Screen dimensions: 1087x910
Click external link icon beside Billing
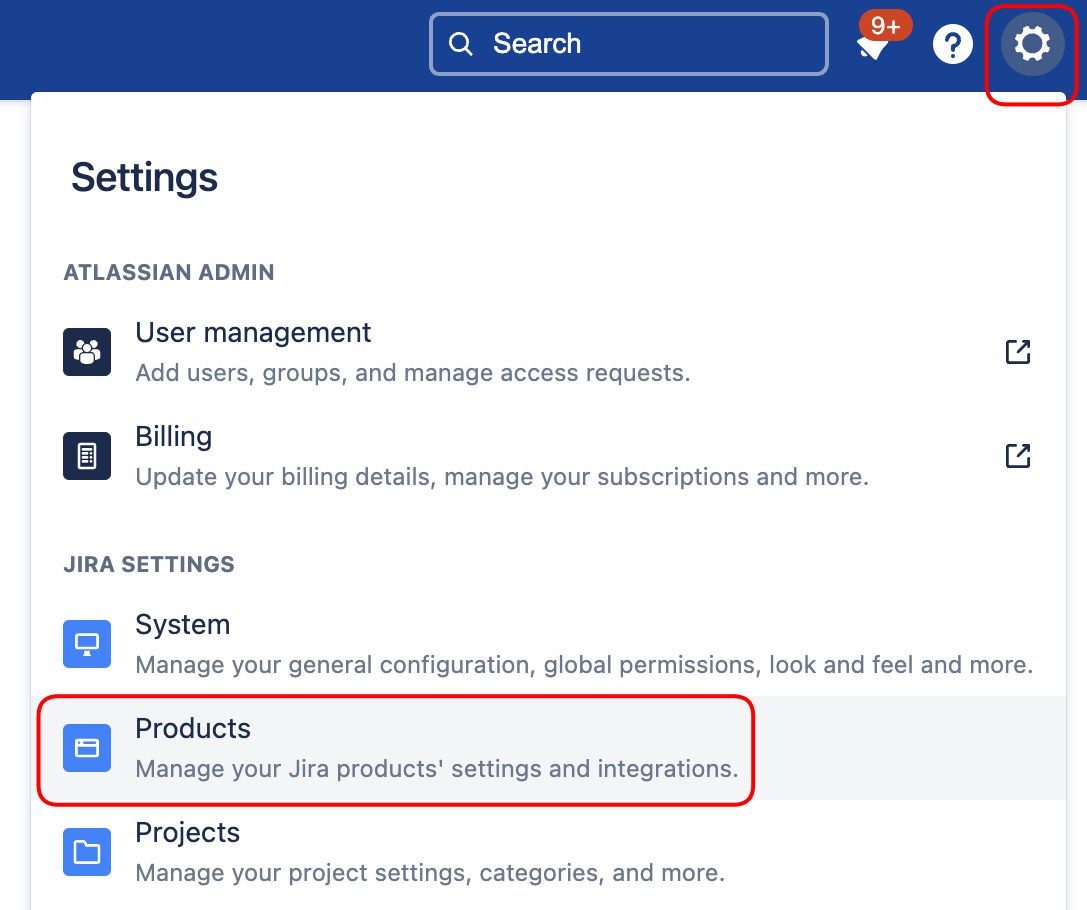pos(1018,456)
